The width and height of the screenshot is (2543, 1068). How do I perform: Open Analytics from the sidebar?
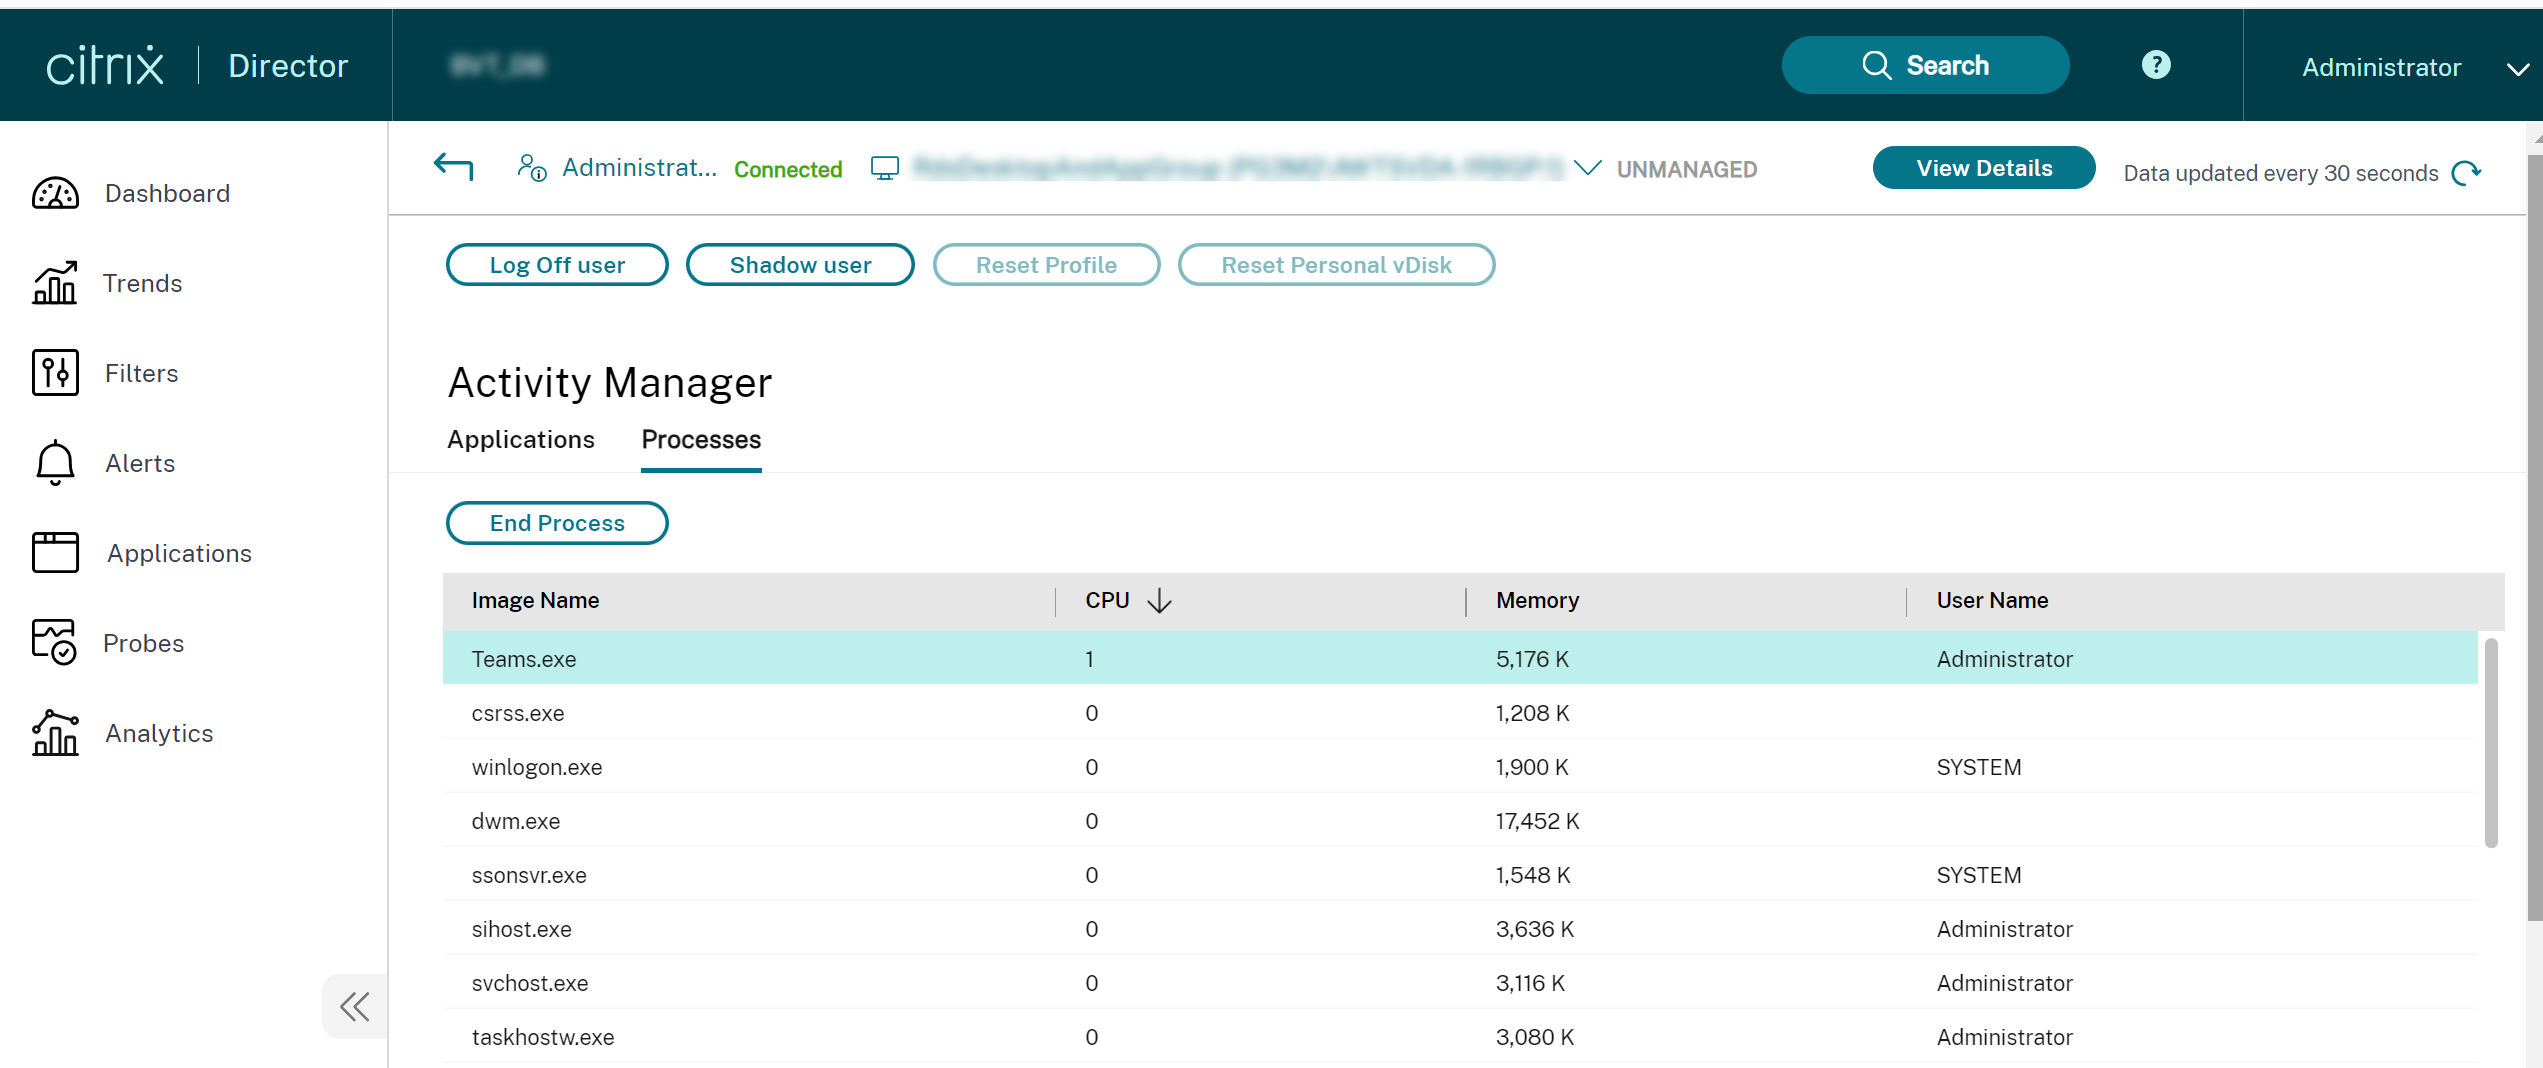pyautogui.click(x=158, y=732)
